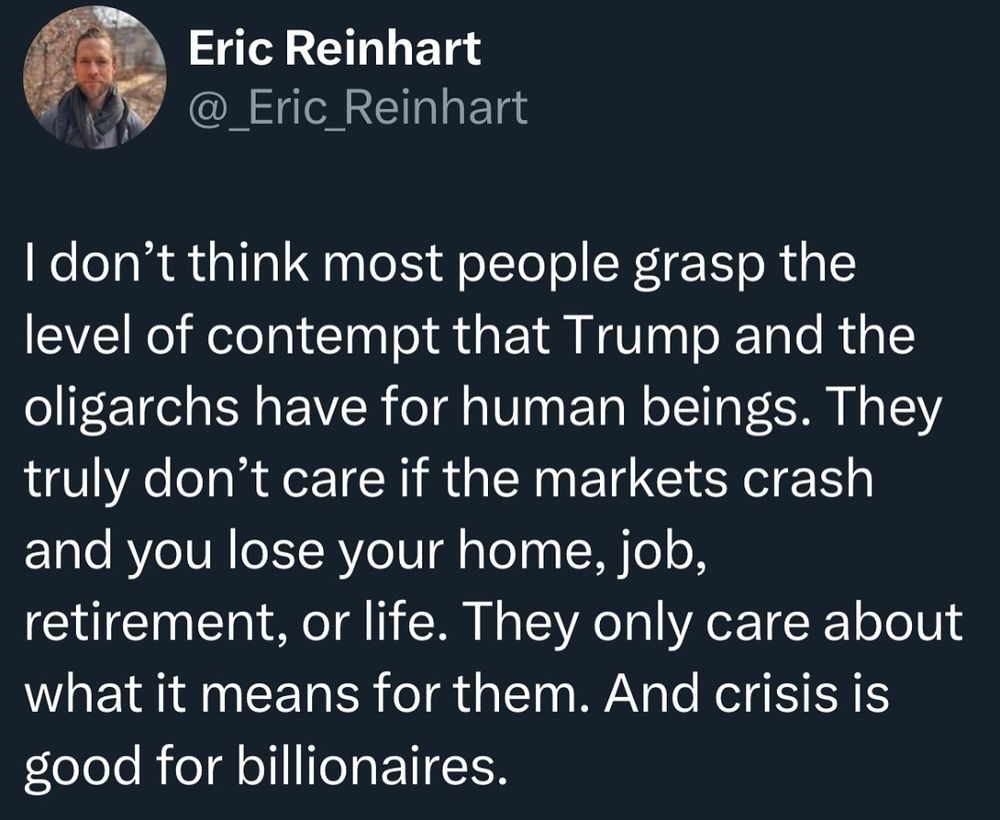This screenshot has width=1000, height=820.
Task: Open Eric Reinhart's profile picture
Action: (x=94, y=77)
